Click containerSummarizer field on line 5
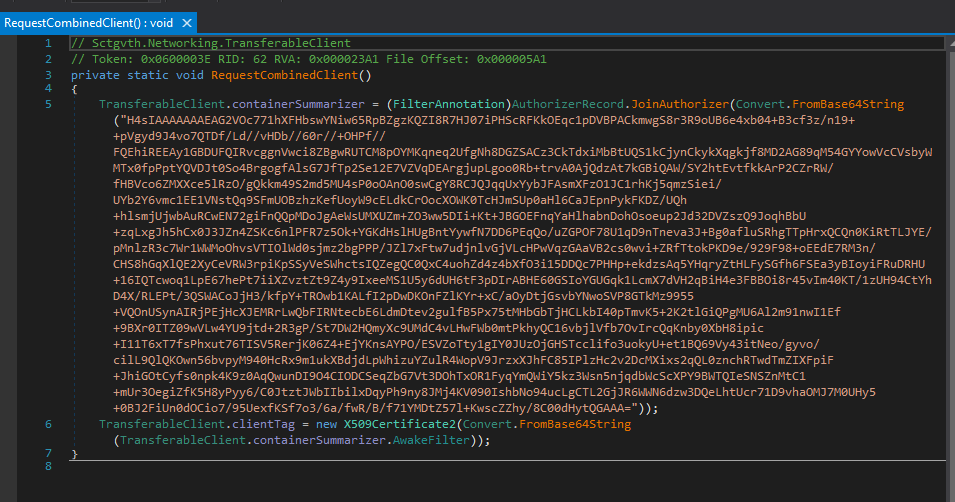Image resolution: width=955 pixels, height=502 pixels. 288,104
